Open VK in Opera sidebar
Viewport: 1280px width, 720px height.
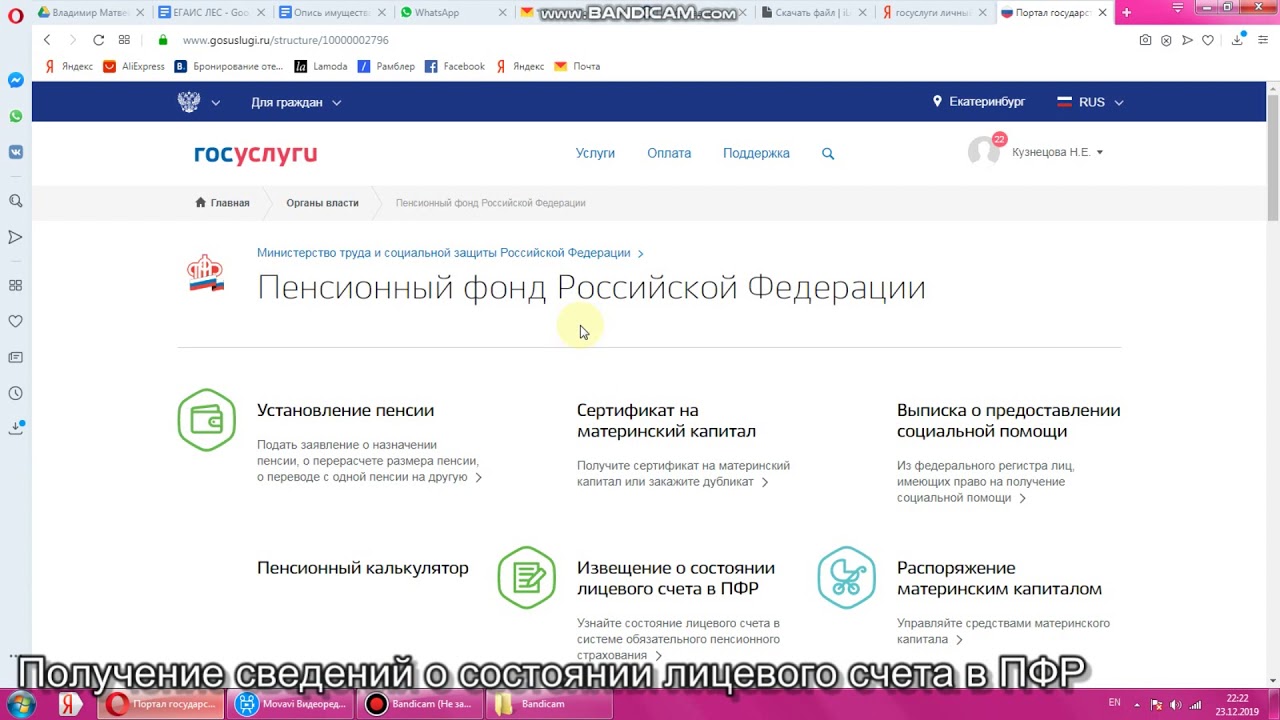click(16, 152)
